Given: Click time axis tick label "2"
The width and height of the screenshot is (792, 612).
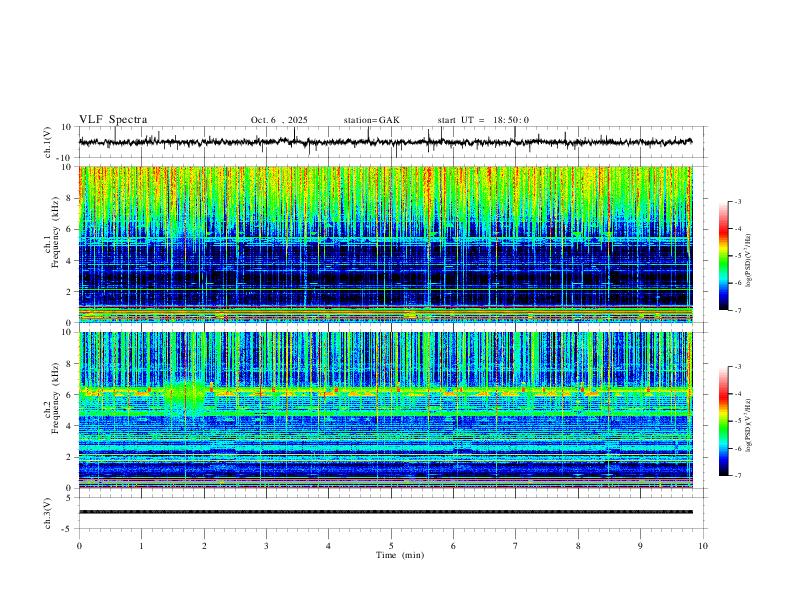Looking at the screenshot, I should point(204,546).
